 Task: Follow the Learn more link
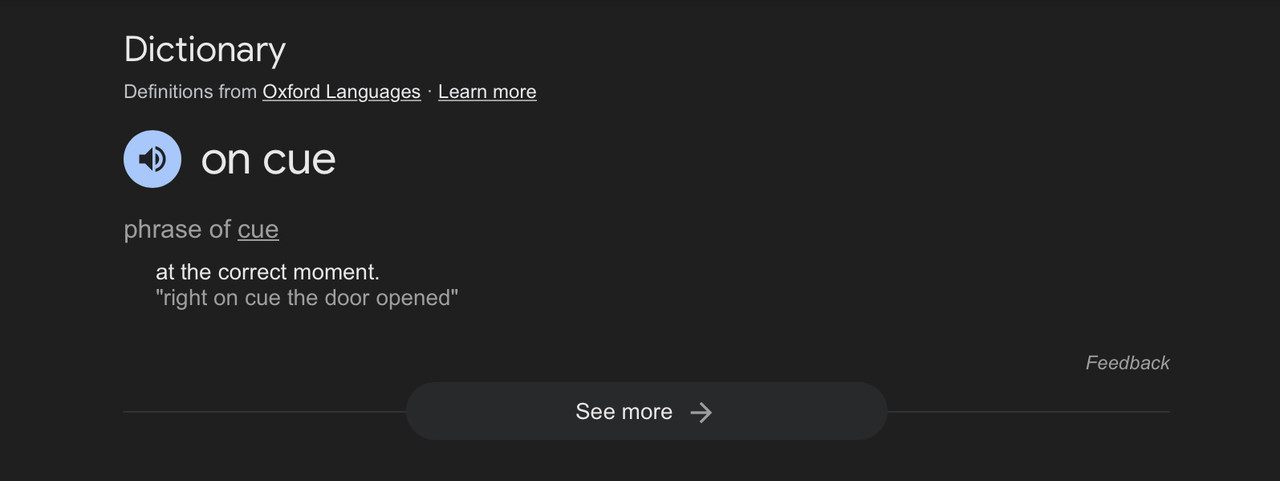pyautogui.click(x=487, y=92)
